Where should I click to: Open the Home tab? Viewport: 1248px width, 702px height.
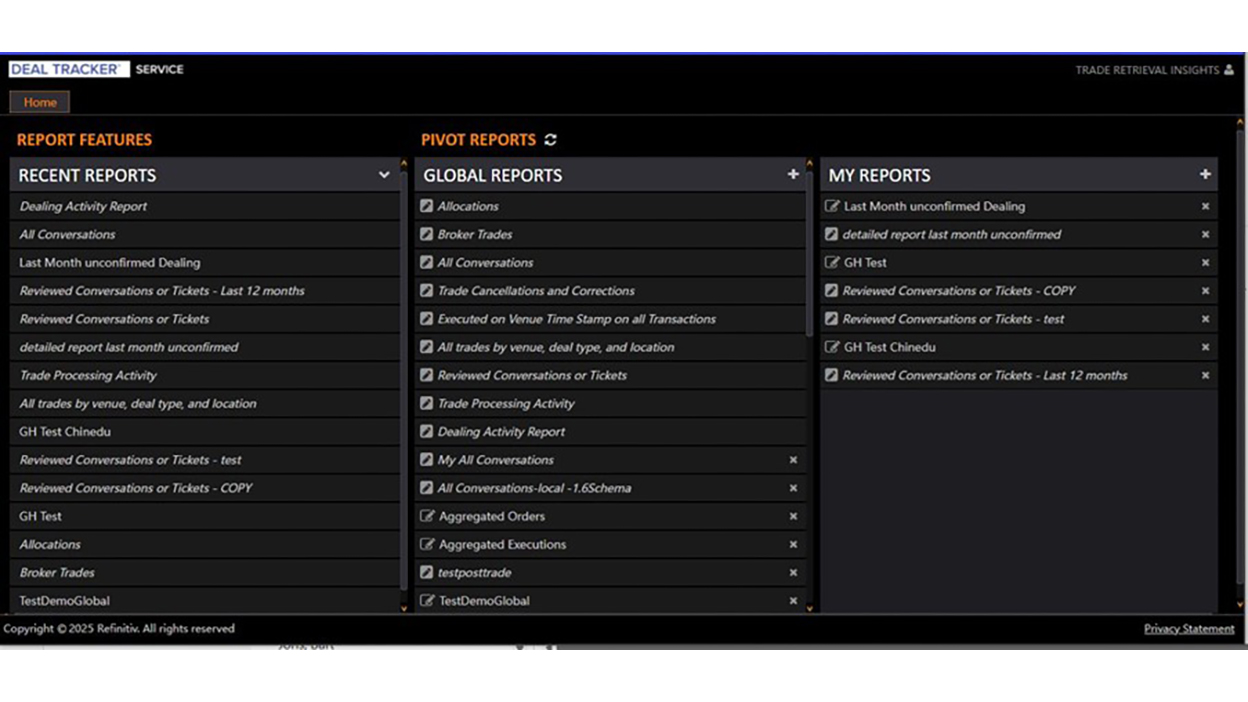click(40, 102)
